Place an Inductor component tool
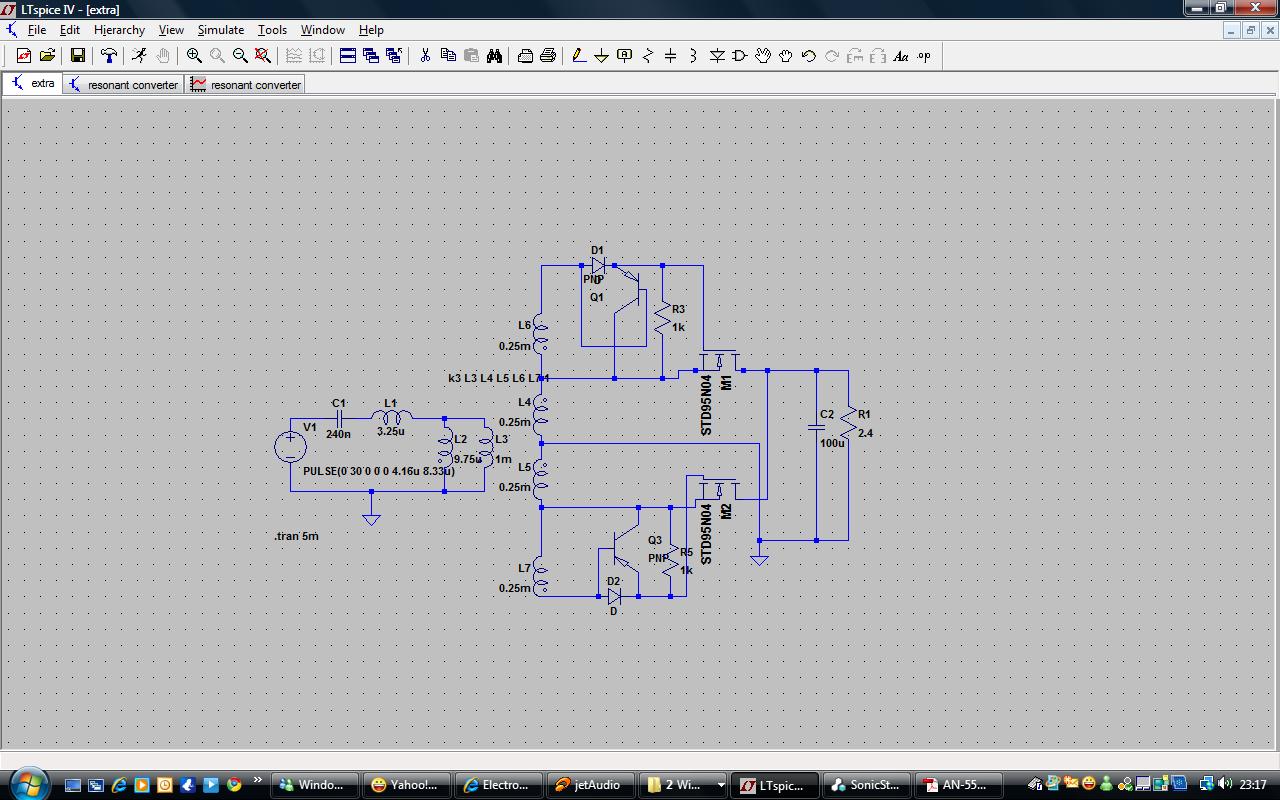Viewport: 1280px width, 800px height. (694, 56)
